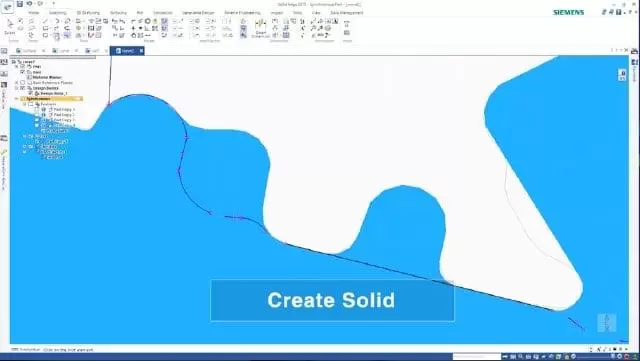
Task: Close the active document tab
Action: 141,51
